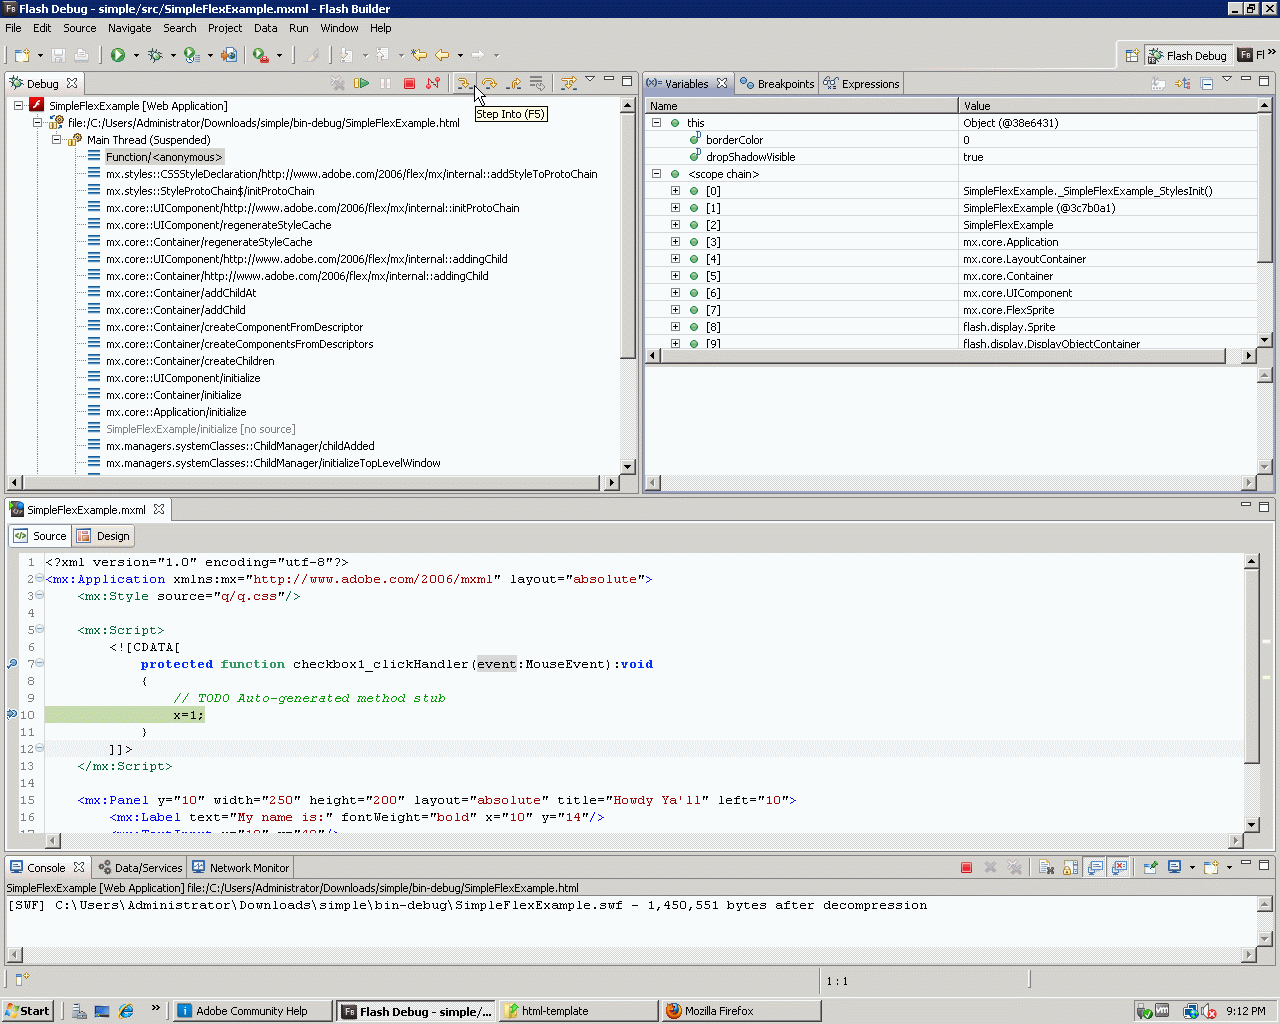Switch editor to Design mode

tap(104, 536)
